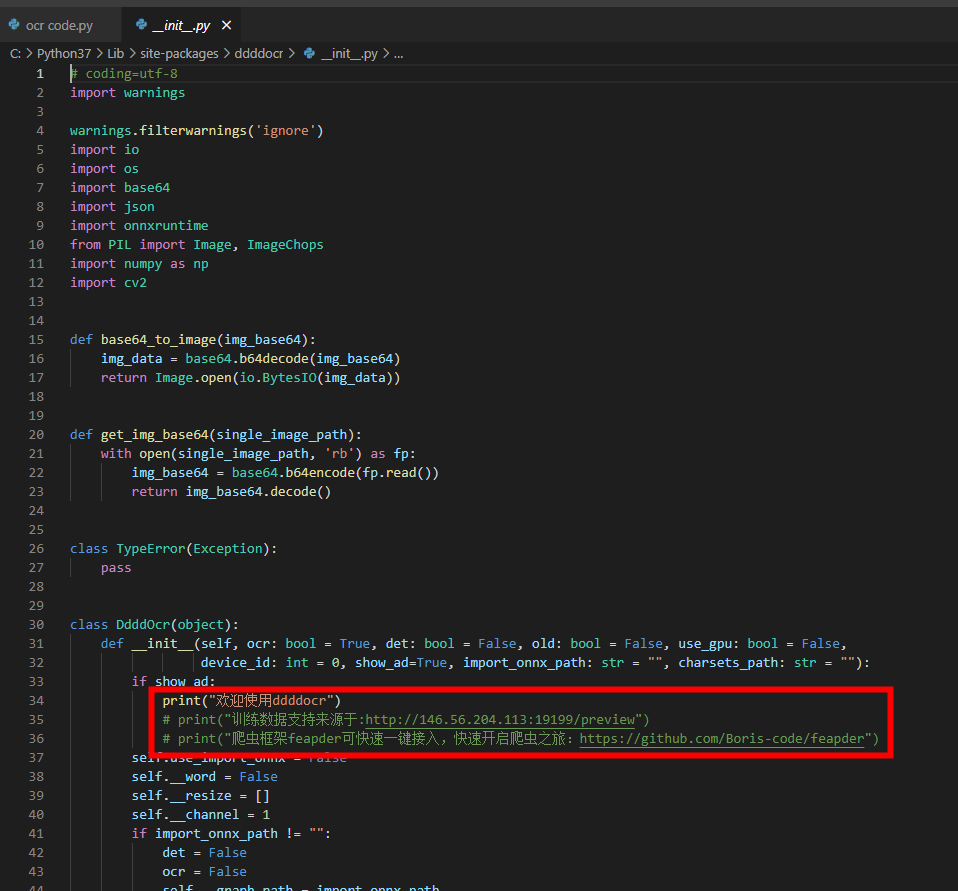Expand the trailing ellipsis in the breadcrumb
The image size is (958, 891).
[x=398, y=53]
